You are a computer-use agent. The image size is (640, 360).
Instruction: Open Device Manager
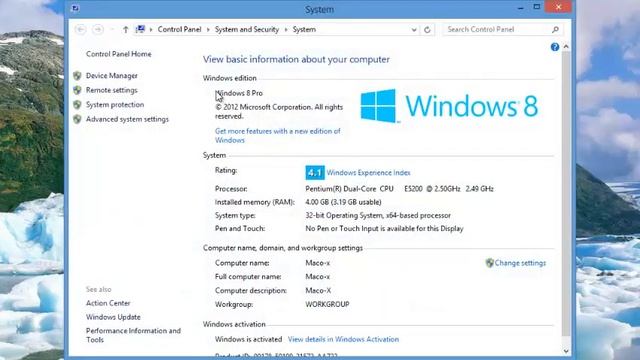[x=112, y=76]
